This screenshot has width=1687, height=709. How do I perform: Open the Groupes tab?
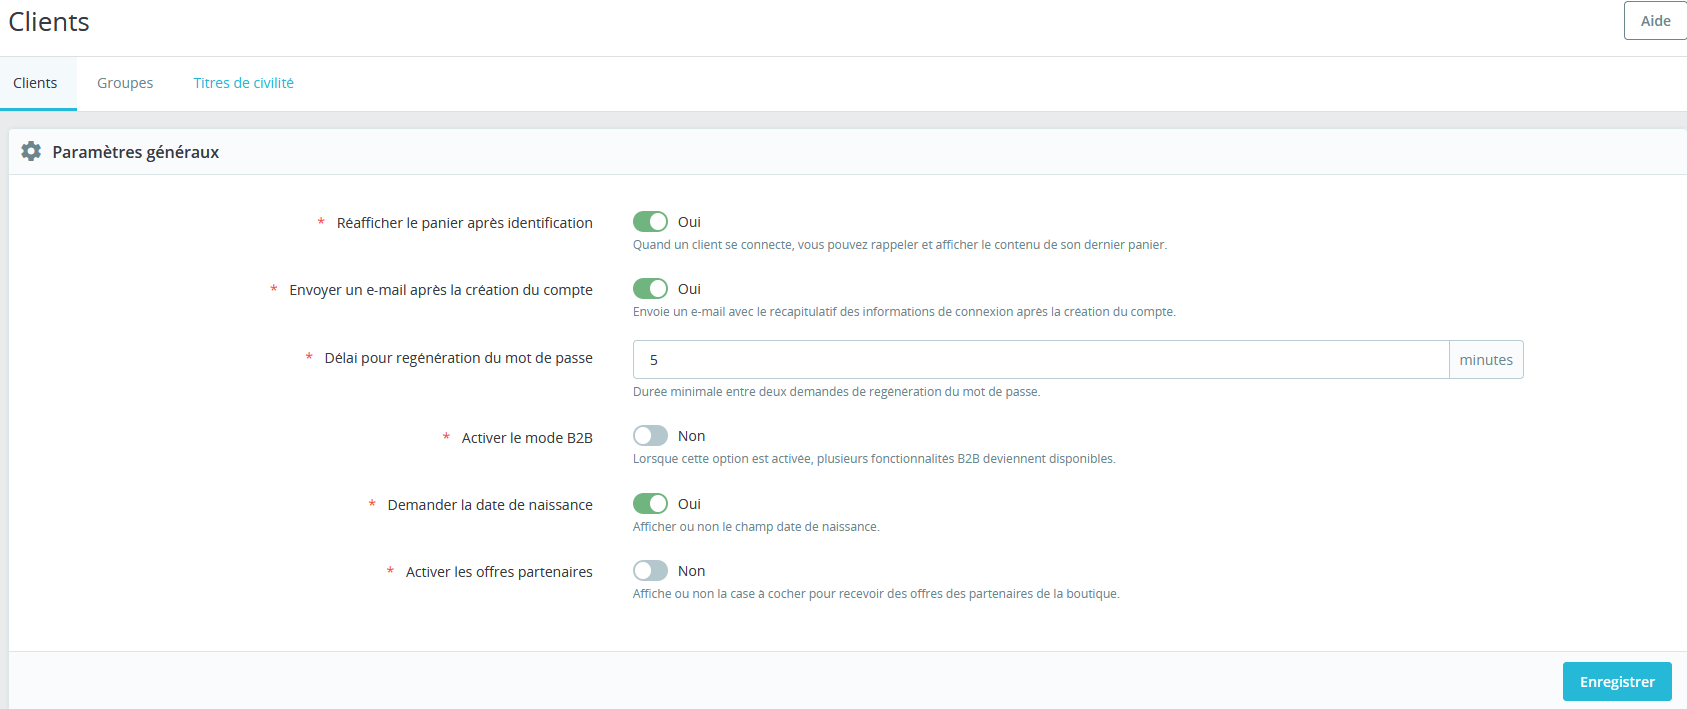(x=125, y=83)
